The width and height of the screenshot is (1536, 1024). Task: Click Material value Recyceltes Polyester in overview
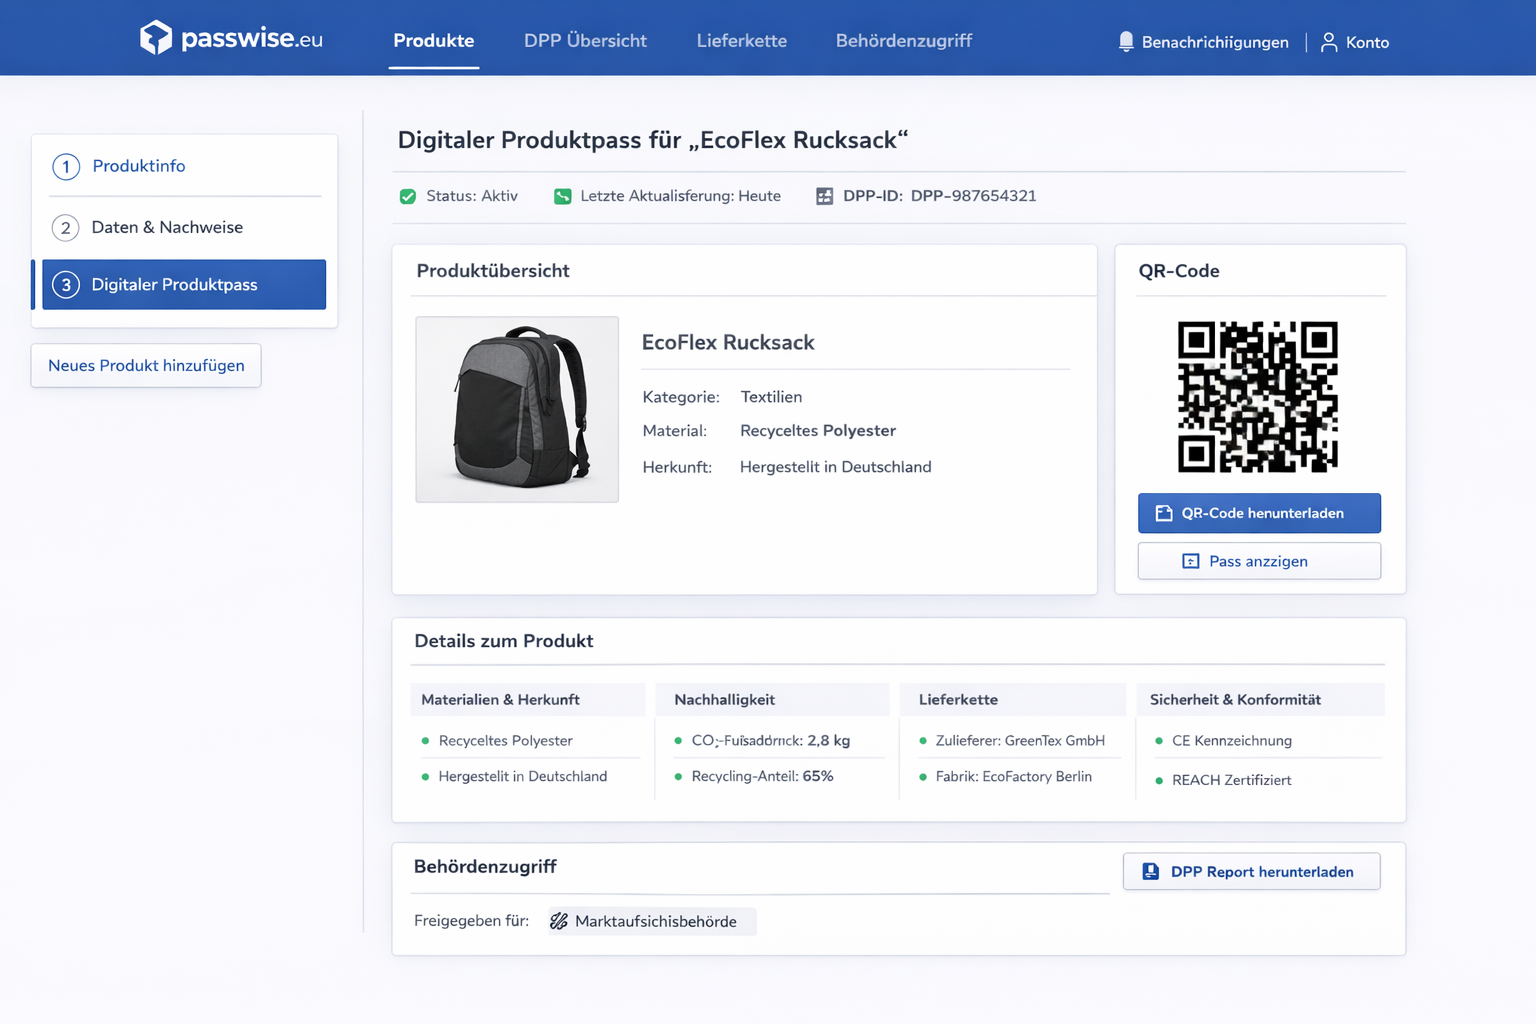[x=818, y=431]
